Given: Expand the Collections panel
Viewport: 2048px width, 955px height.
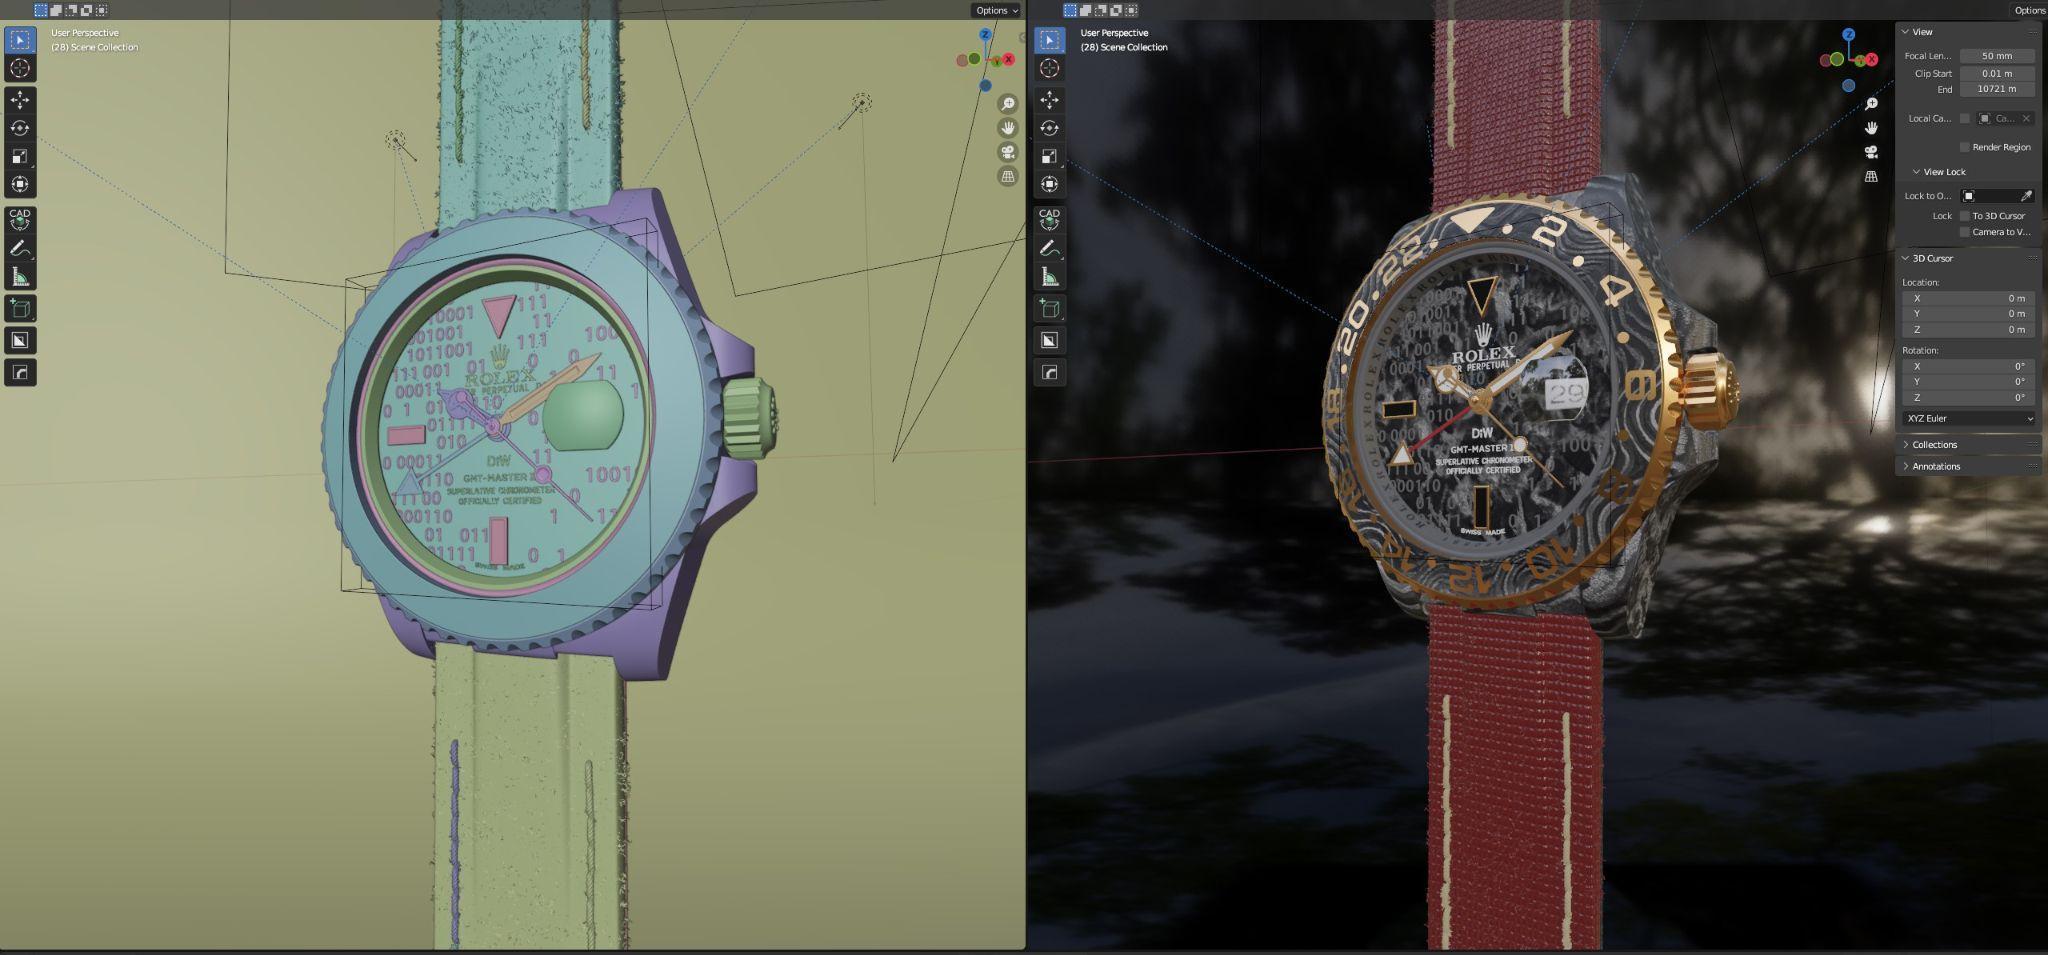Looking at the screenshot, I should 1906,445.
